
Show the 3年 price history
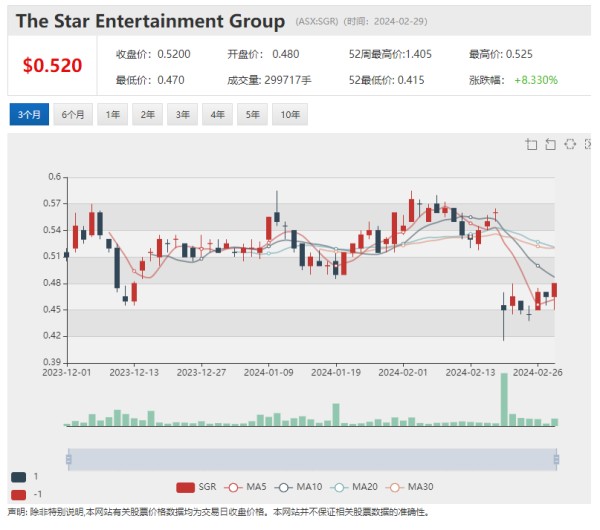click(183, 114)
